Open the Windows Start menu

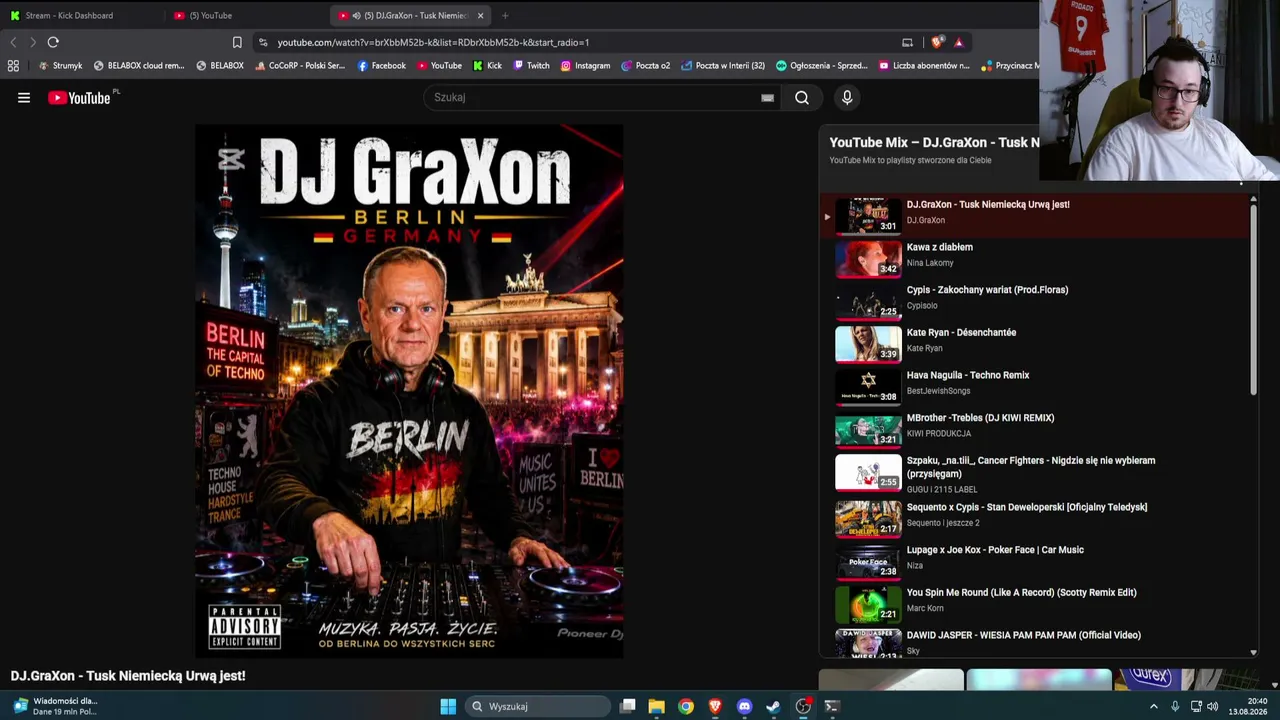pyautogui.click(x=448, y=706)
